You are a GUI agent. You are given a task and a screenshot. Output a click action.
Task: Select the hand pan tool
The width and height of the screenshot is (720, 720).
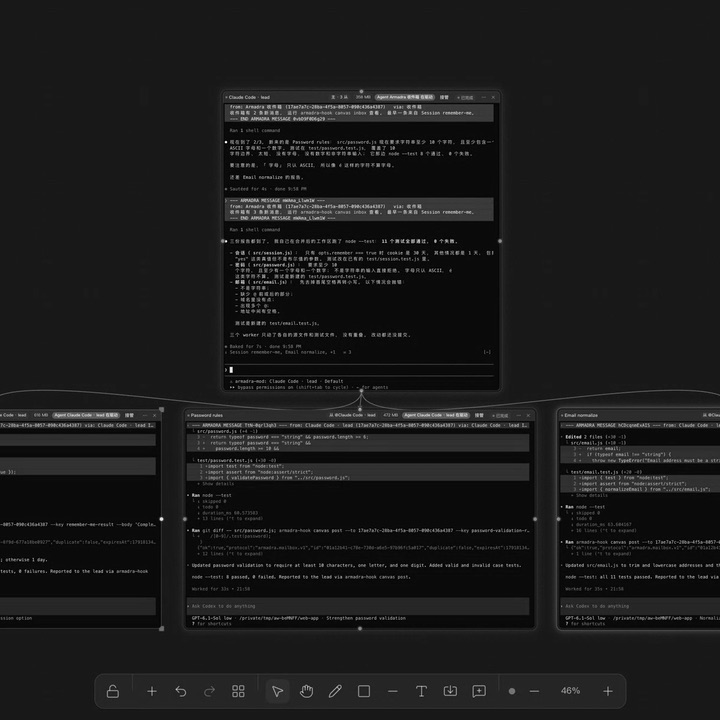306,691
